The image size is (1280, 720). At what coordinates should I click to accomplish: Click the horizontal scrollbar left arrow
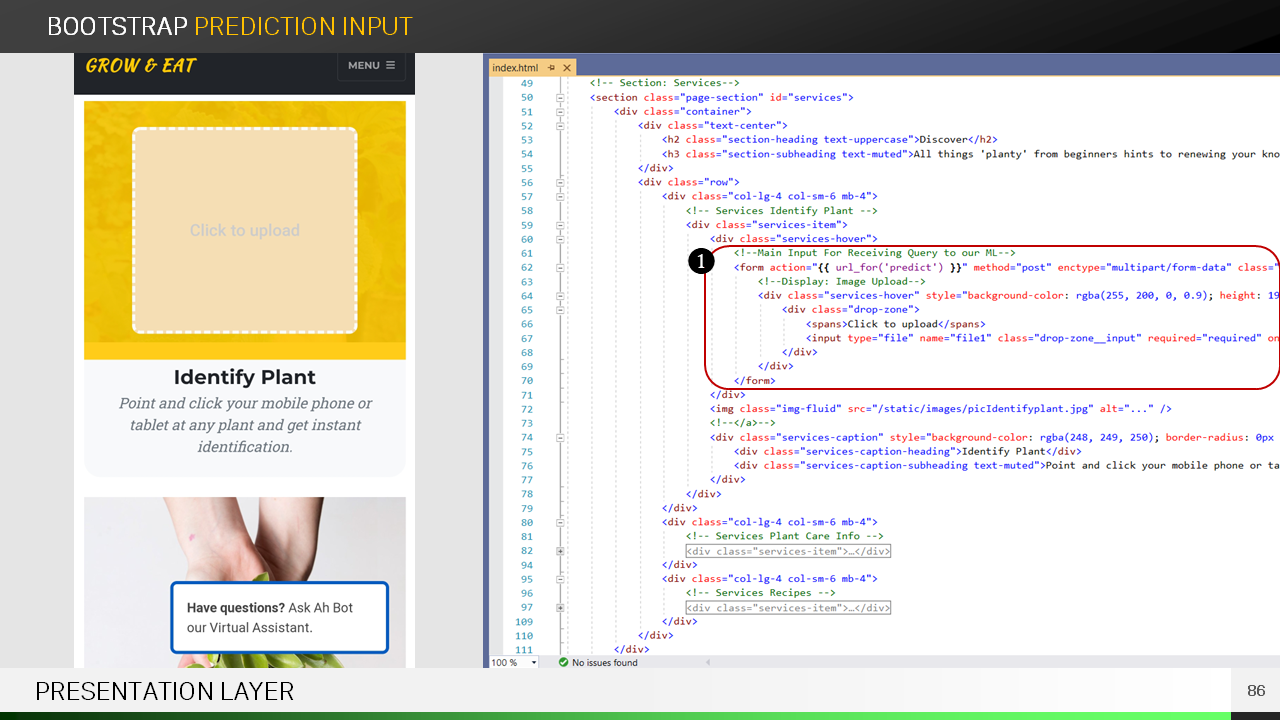709,663
